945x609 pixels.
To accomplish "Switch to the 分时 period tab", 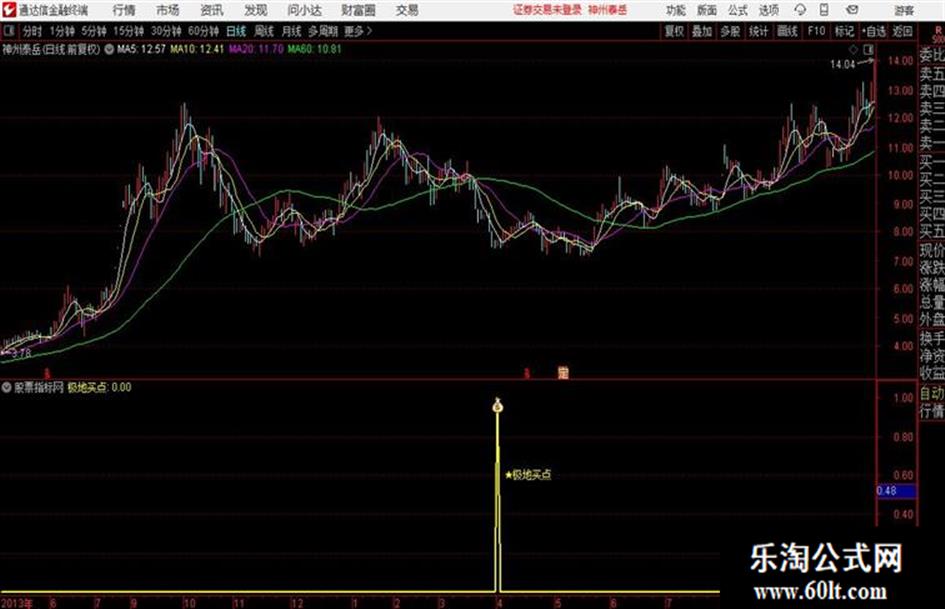I will click(33, 31).
